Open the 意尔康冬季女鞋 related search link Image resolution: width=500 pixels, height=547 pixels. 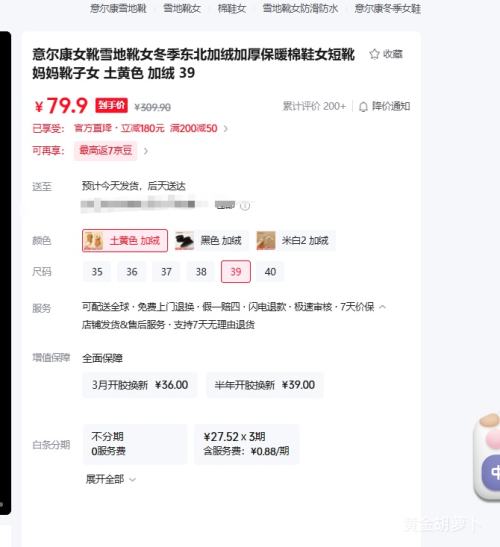pos(387,8)
